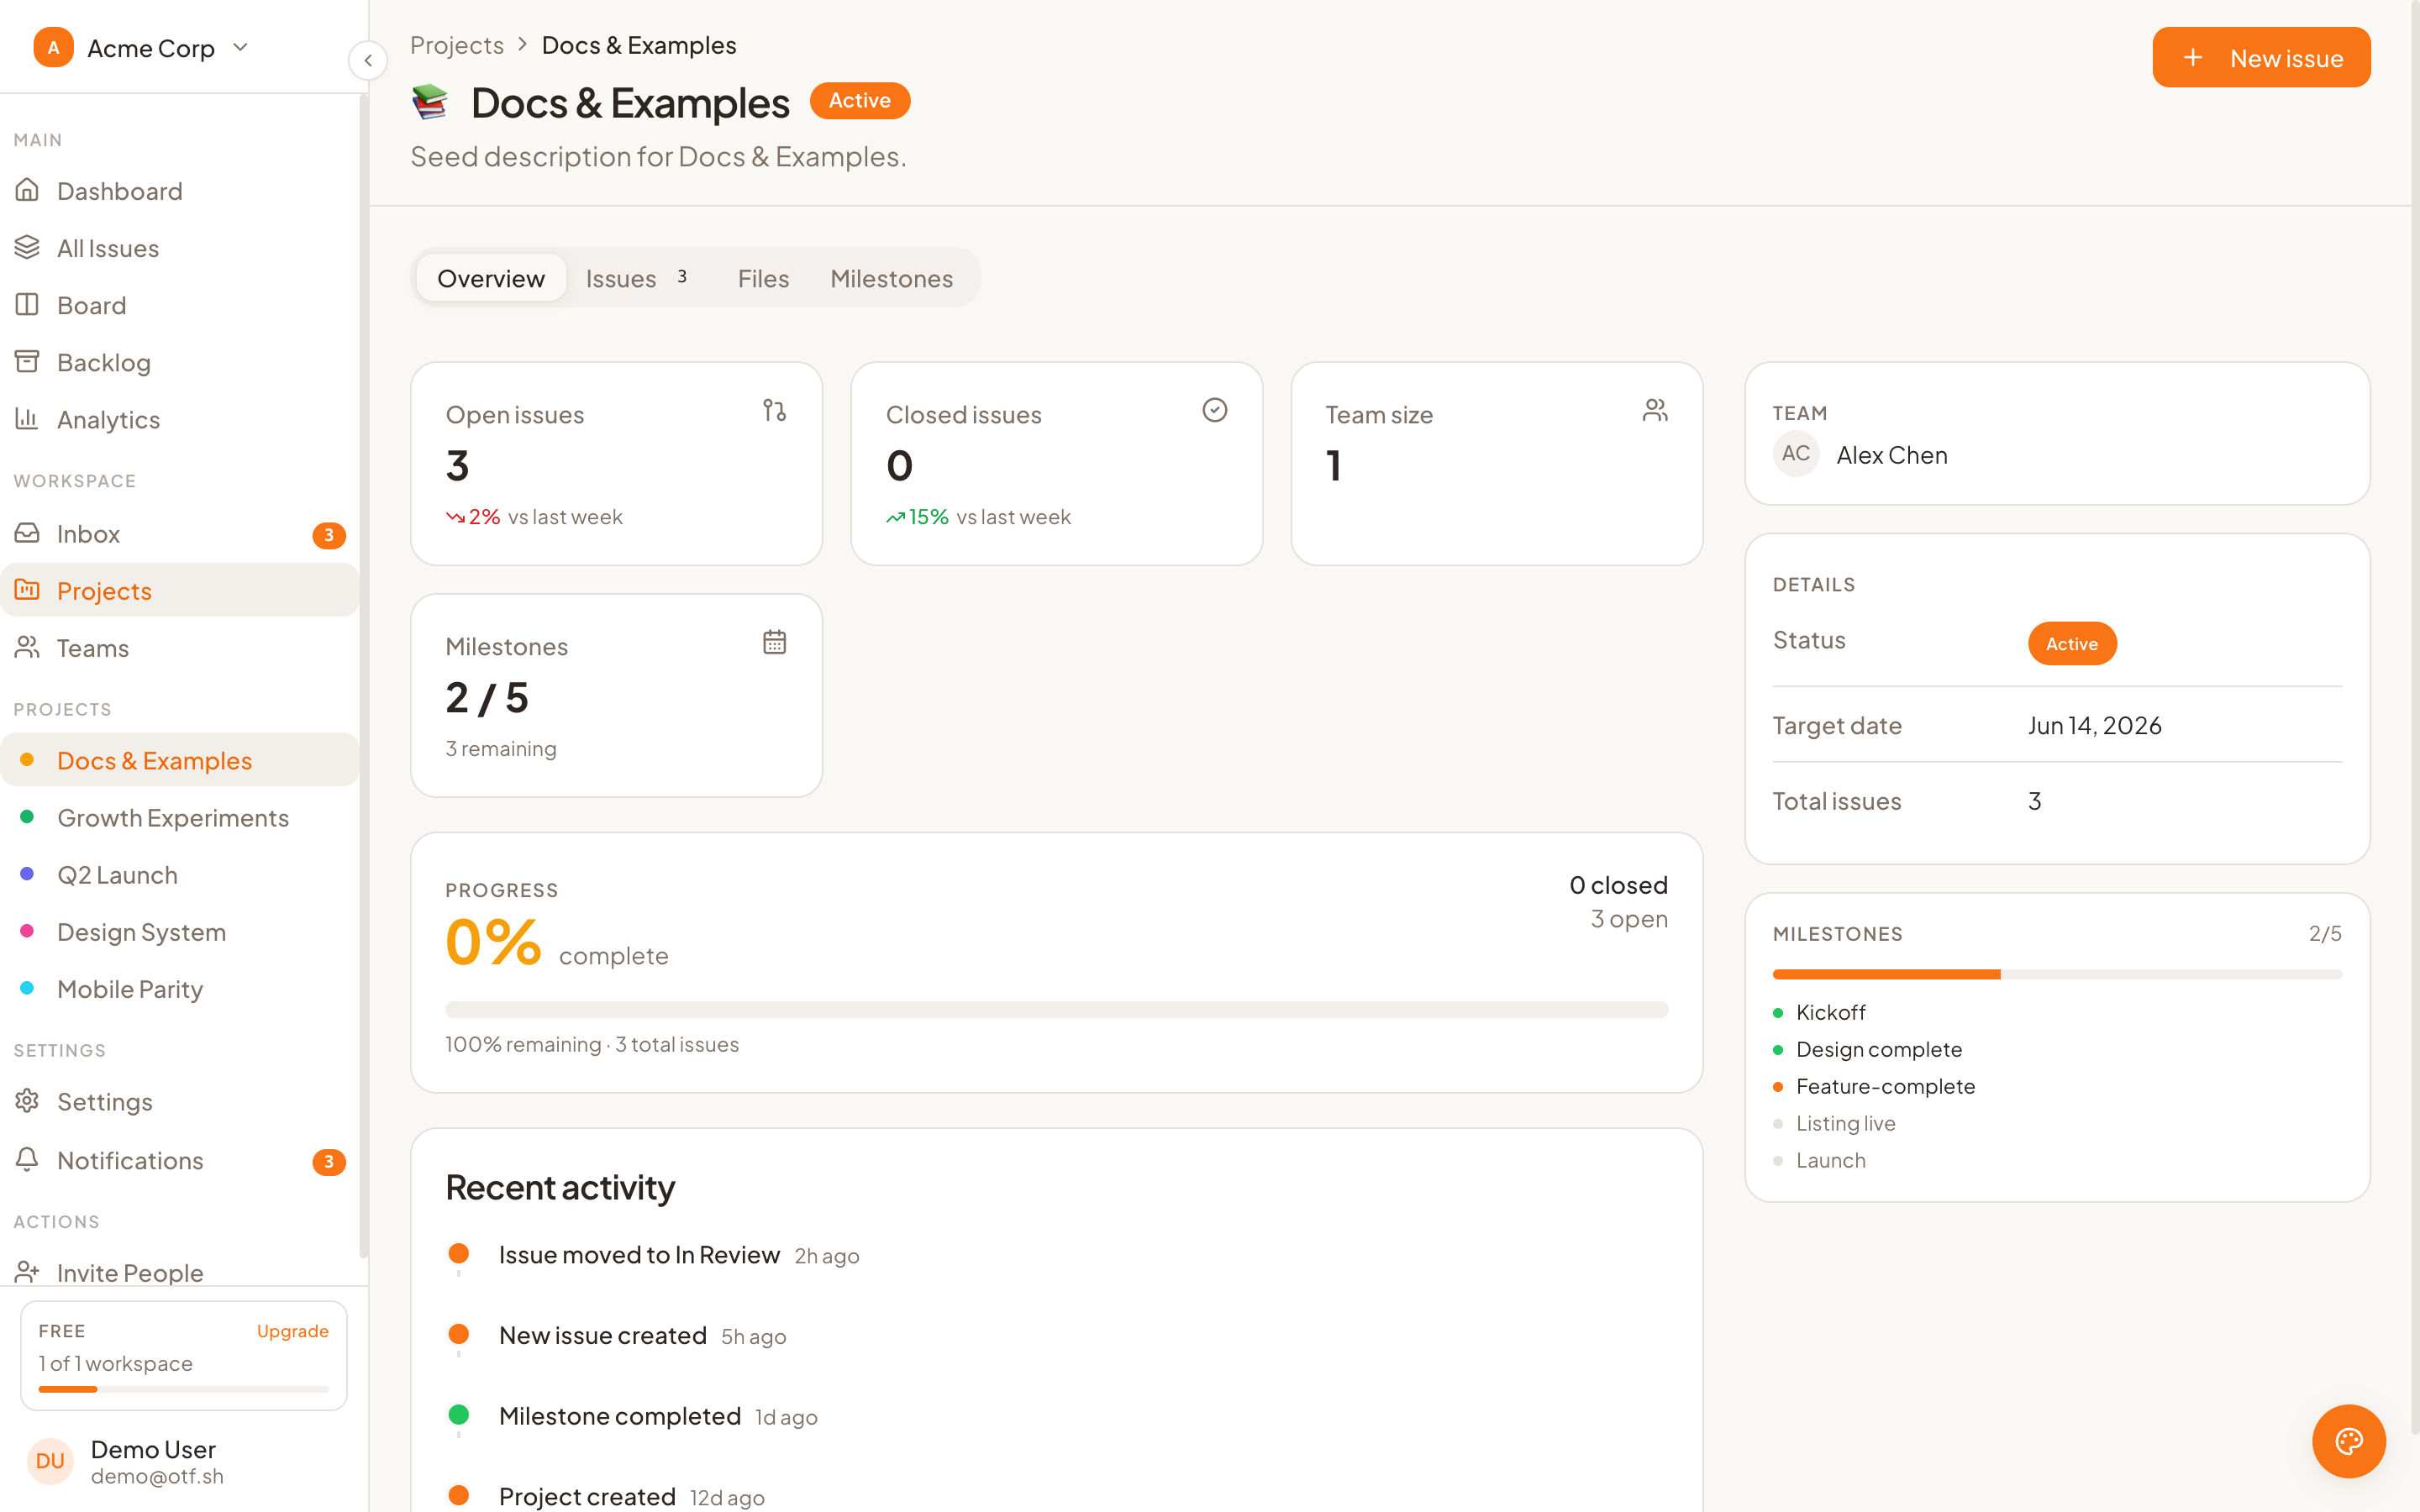Click the Open issues pull-request icon
The image size is (2420, 1512).
[x=774, y=410]
